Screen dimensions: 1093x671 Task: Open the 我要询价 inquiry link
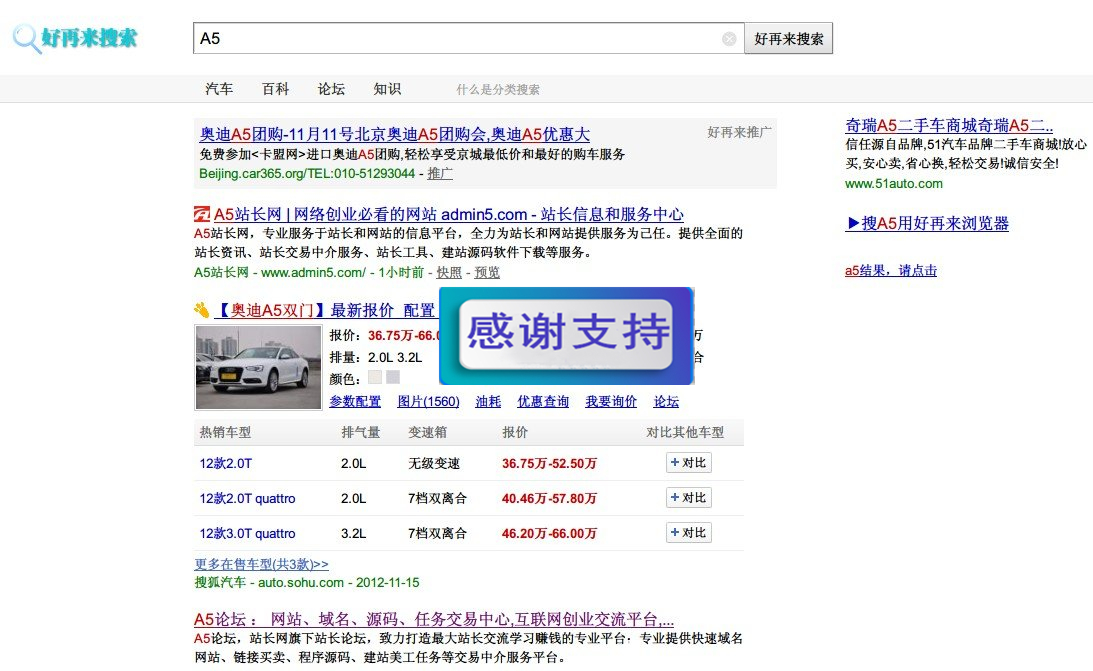[611, 401]
